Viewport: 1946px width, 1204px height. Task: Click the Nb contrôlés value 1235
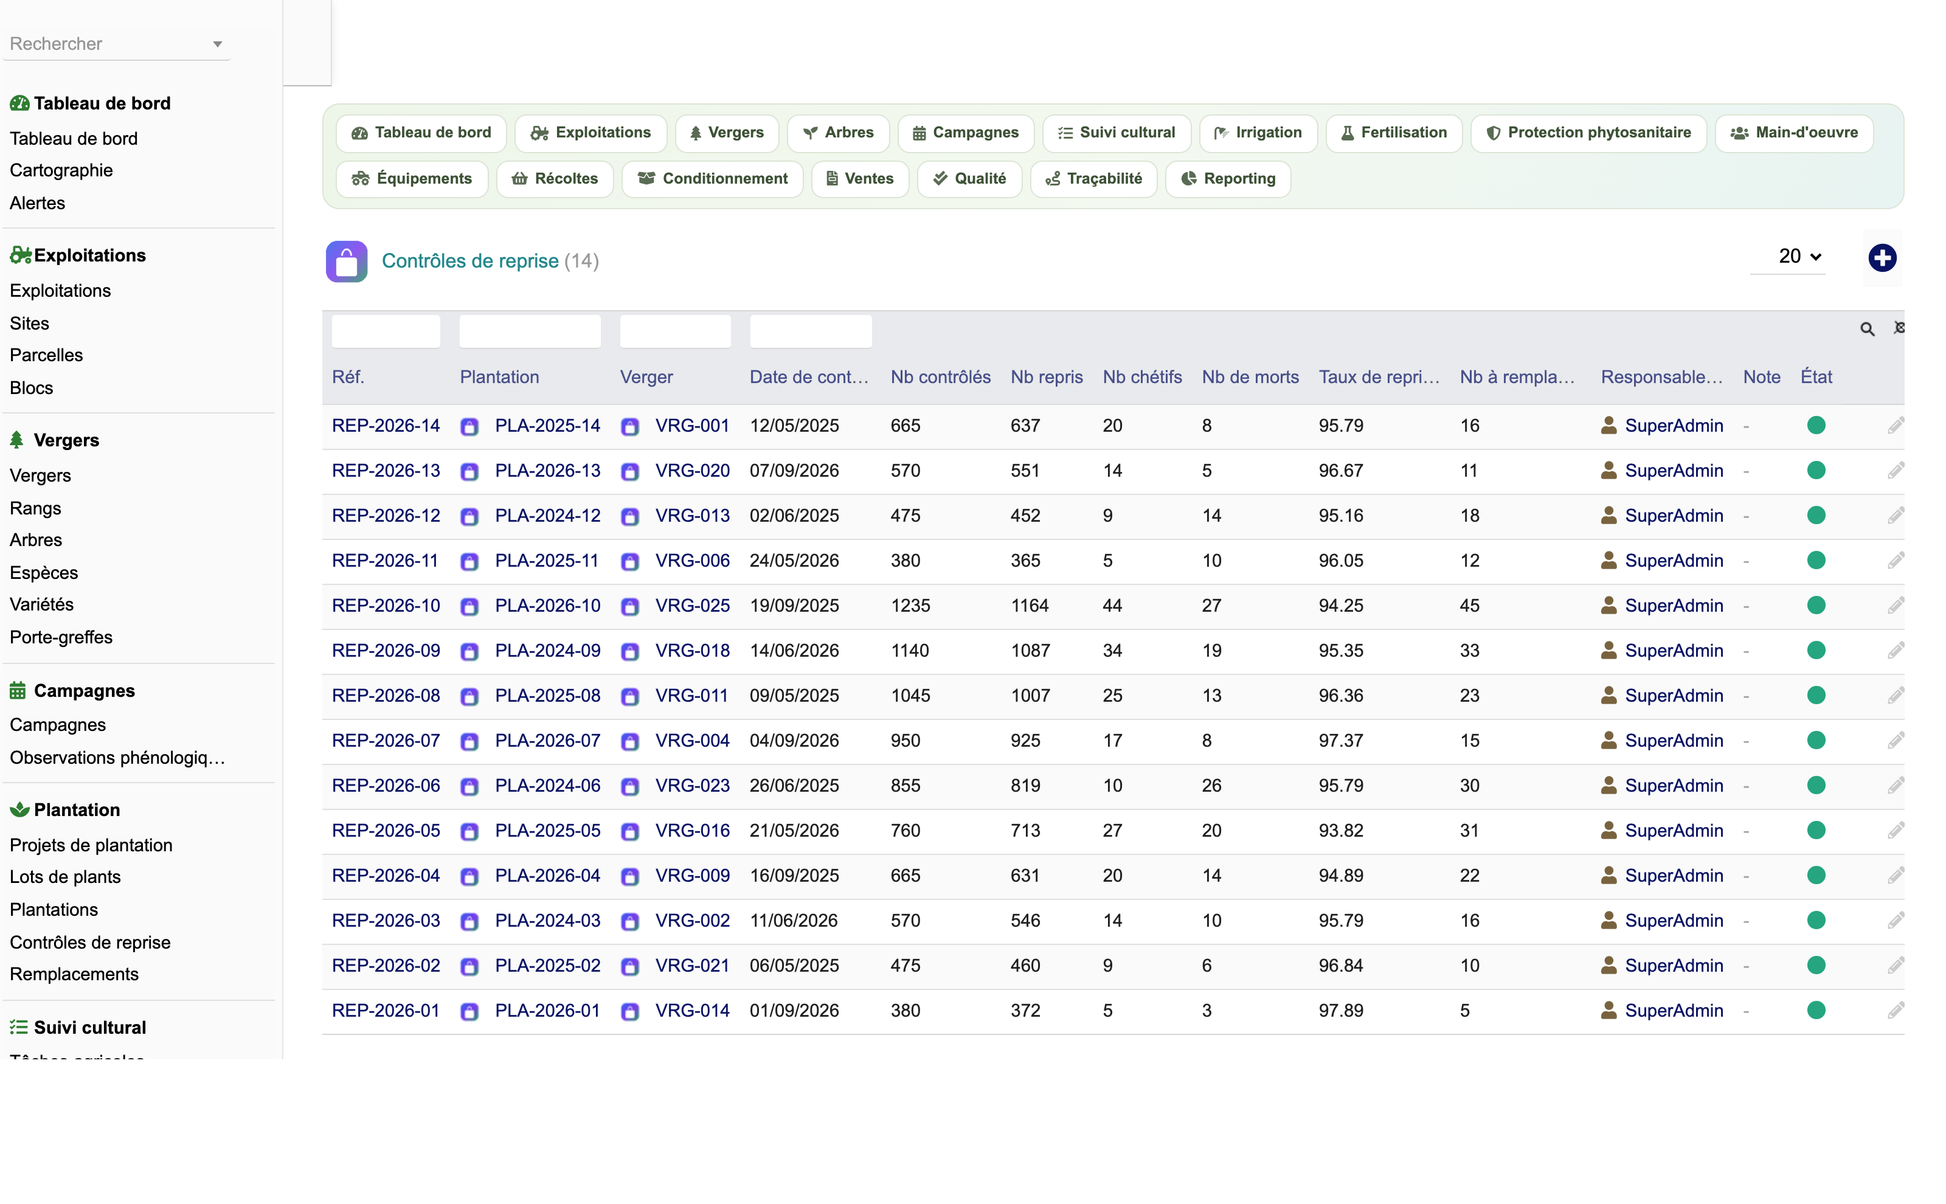tap(910, 606)
